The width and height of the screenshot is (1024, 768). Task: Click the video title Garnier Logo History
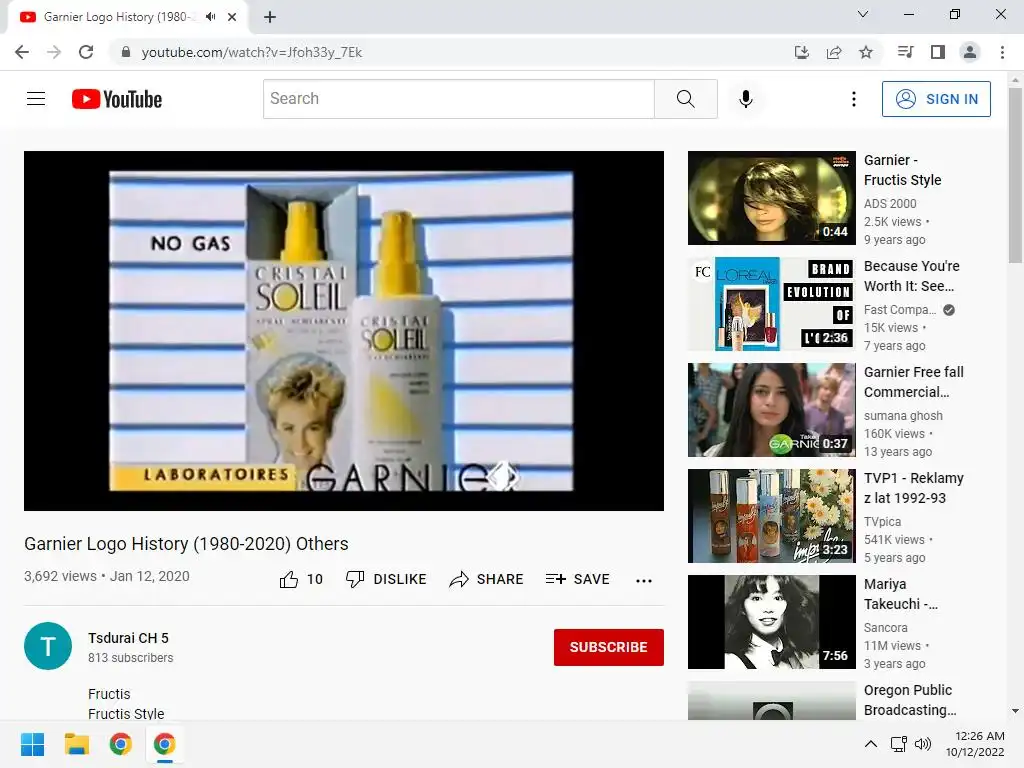(186, 543)
